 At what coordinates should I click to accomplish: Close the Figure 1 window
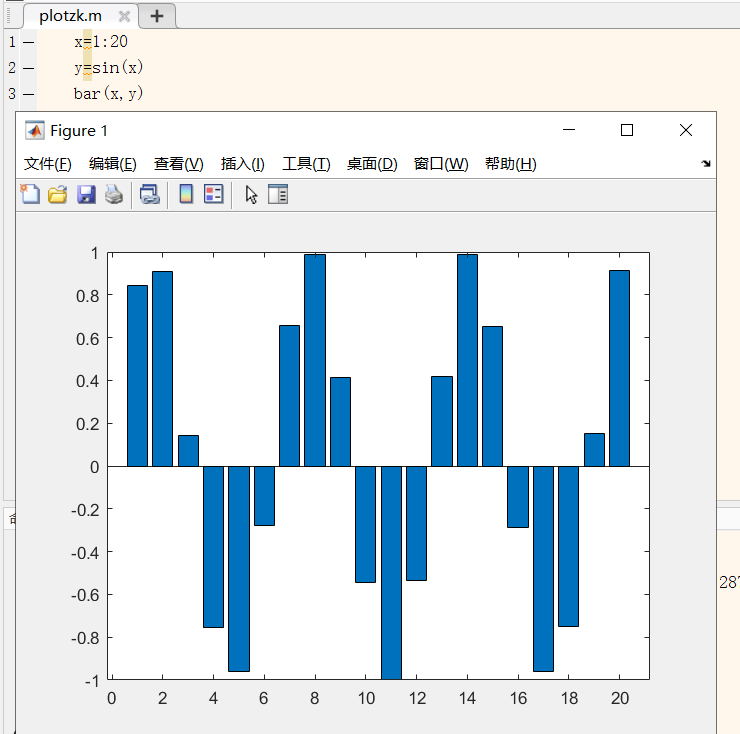686,130
